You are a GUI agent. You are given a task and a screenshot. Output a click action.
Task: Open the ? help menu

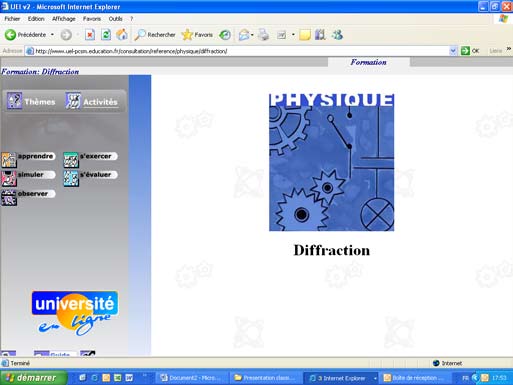click(x=132, y=19)
